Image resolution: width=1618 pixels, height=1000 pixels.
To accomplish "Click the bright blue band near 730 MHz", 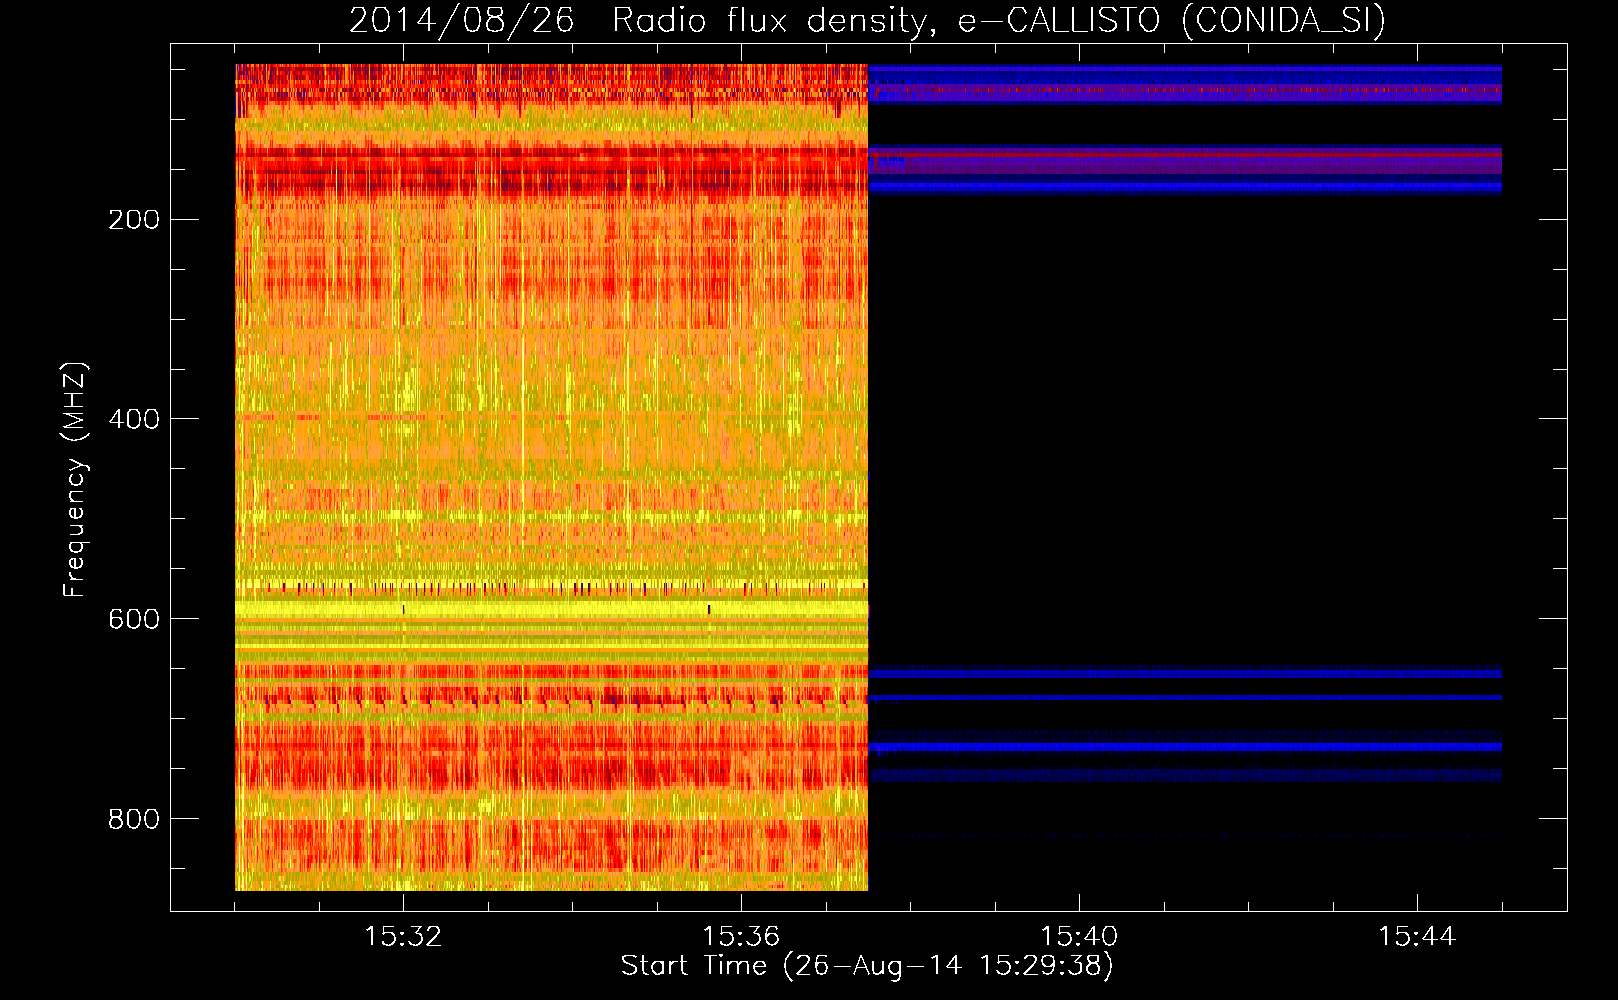I will click(x=1185, y=747).
